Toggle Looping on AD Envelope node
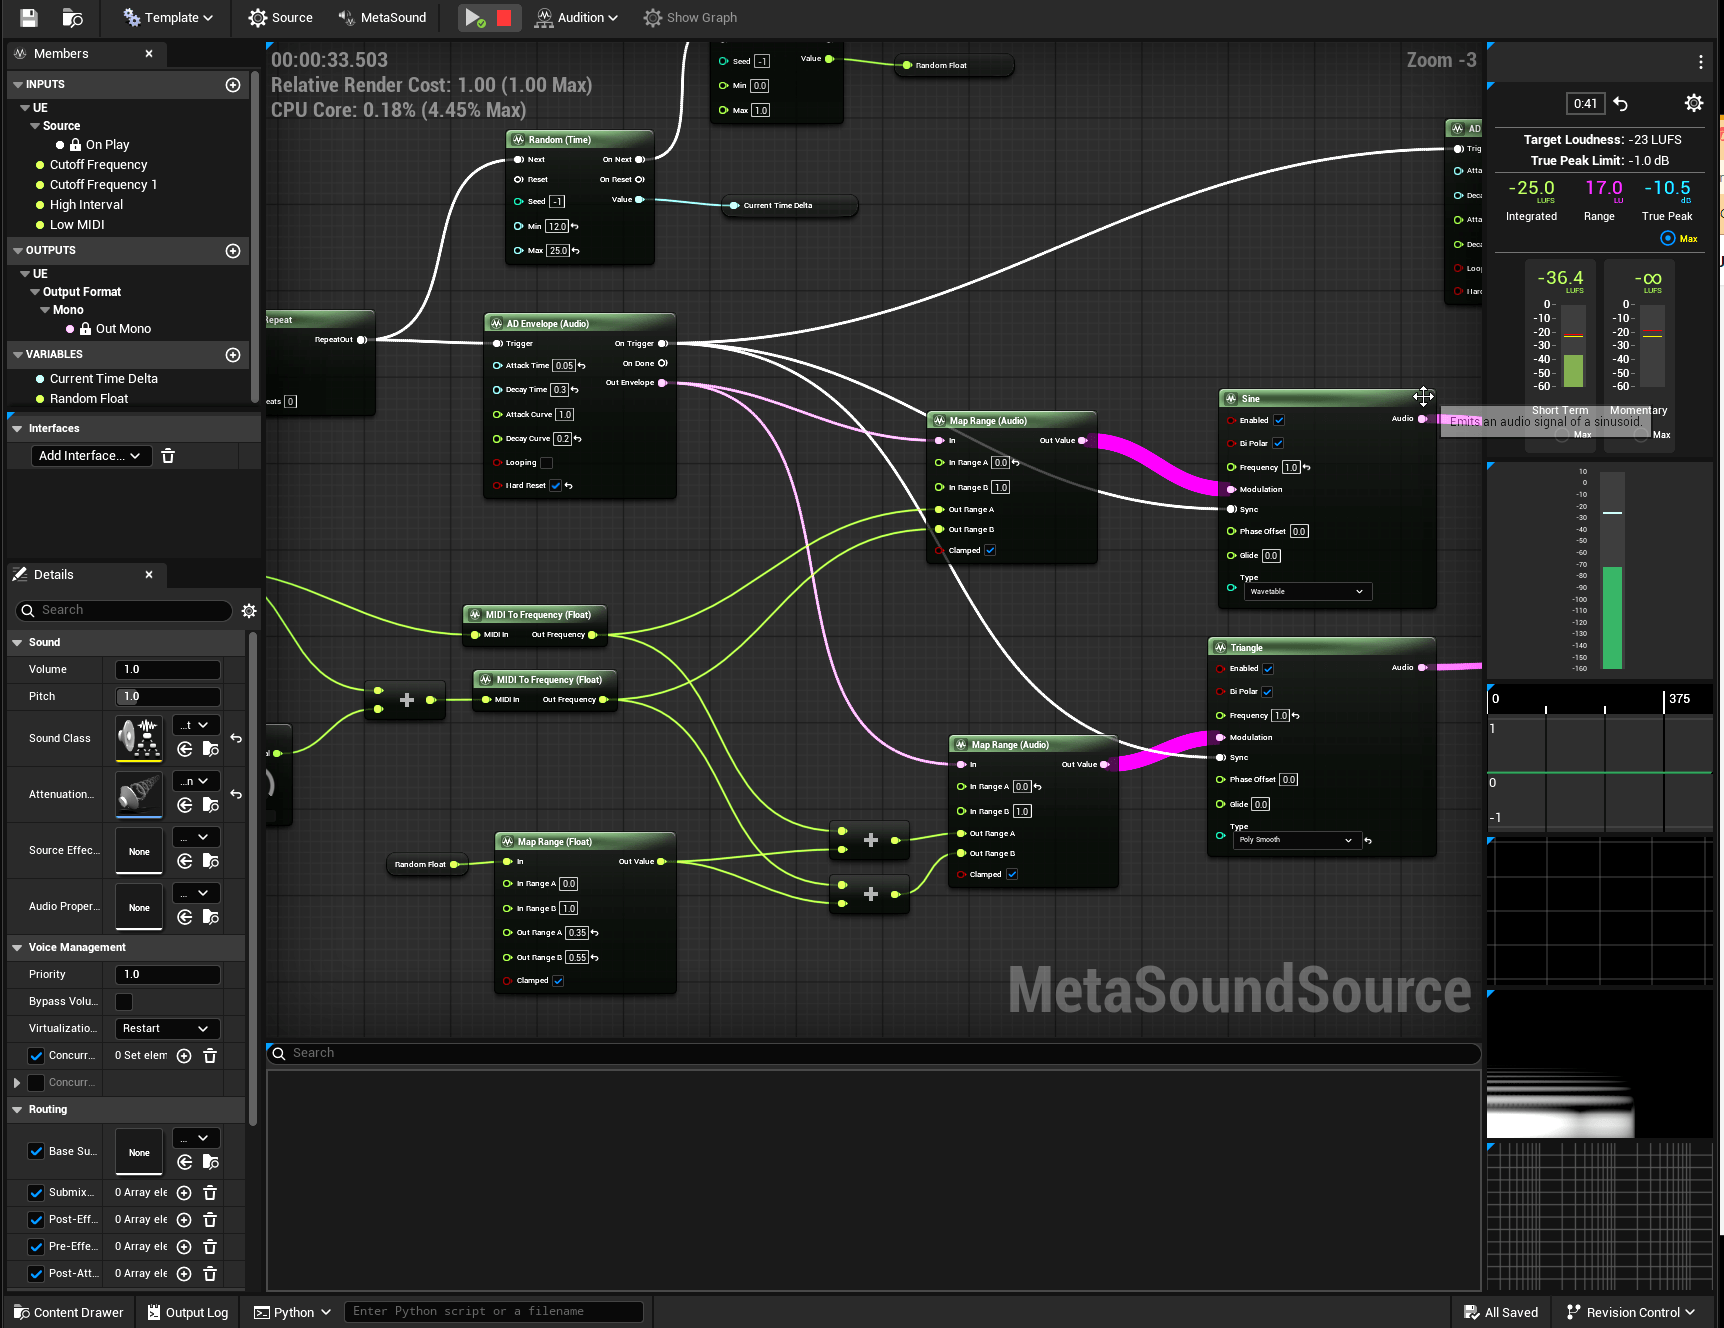Image resolution: width=1724 pixels, height=1328 pixels. point(547,463)
